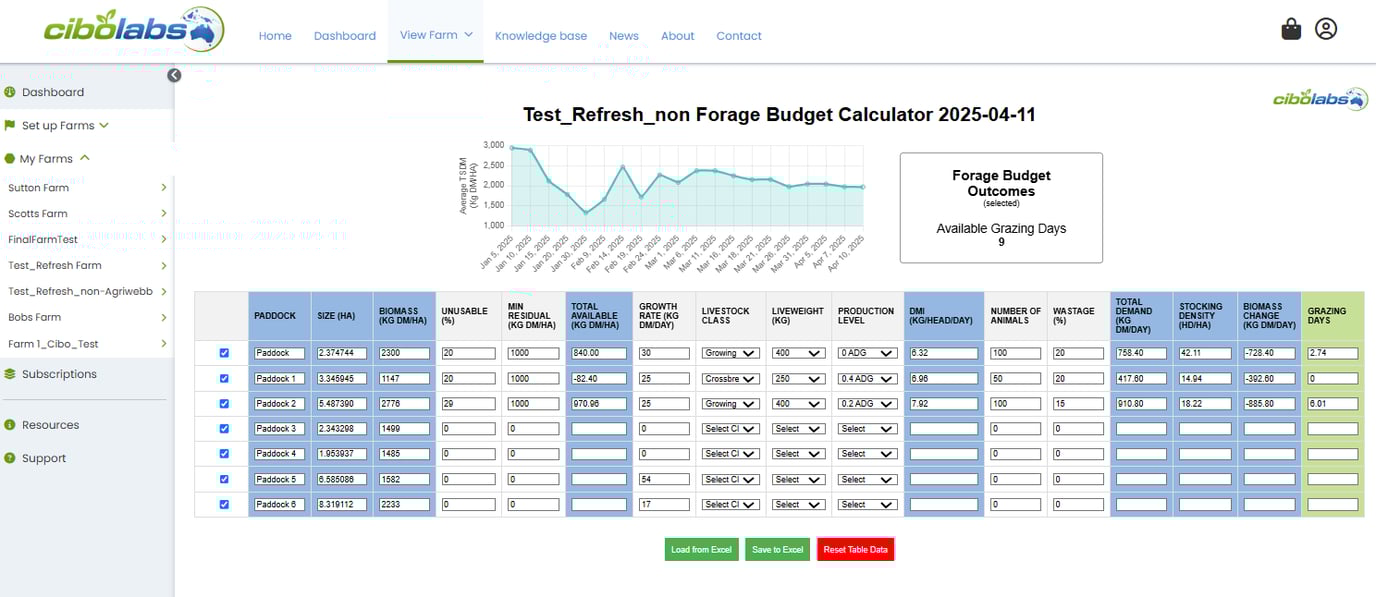Image resolution: width=1376 pixels, height=597 pixels.
Task: Go to the Knowledge base page
Action: [x=541, y=35]
